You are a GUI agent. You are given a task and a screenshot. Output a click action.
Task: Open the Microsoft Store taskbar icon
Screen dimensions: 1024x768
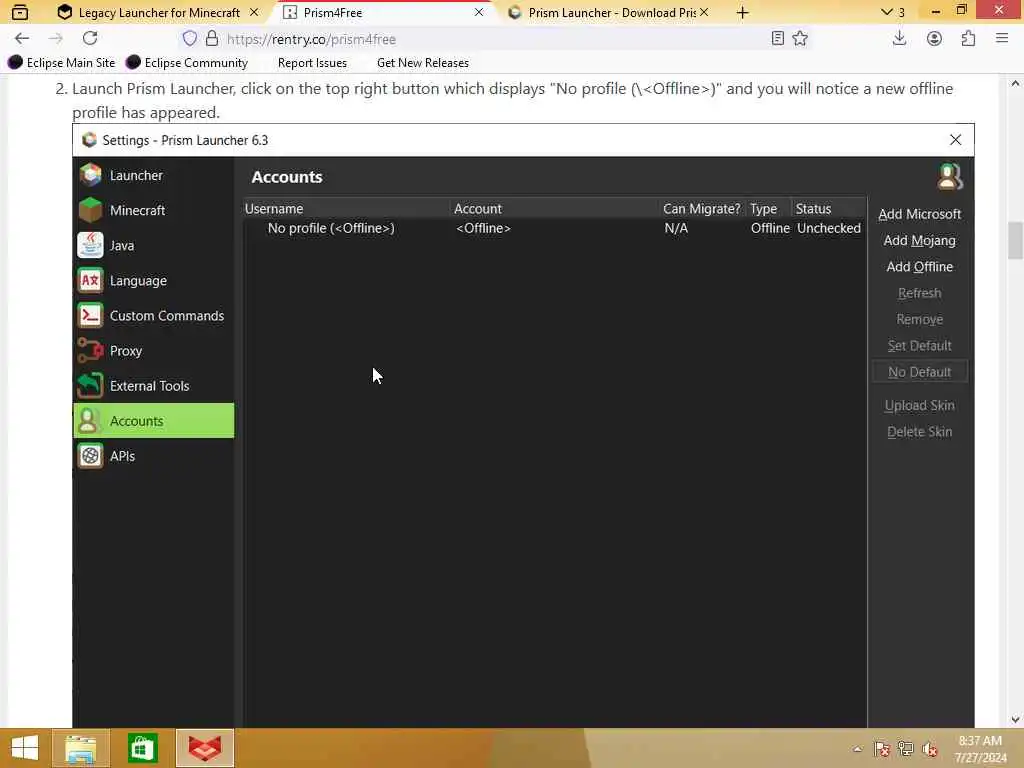click(142, 748)
